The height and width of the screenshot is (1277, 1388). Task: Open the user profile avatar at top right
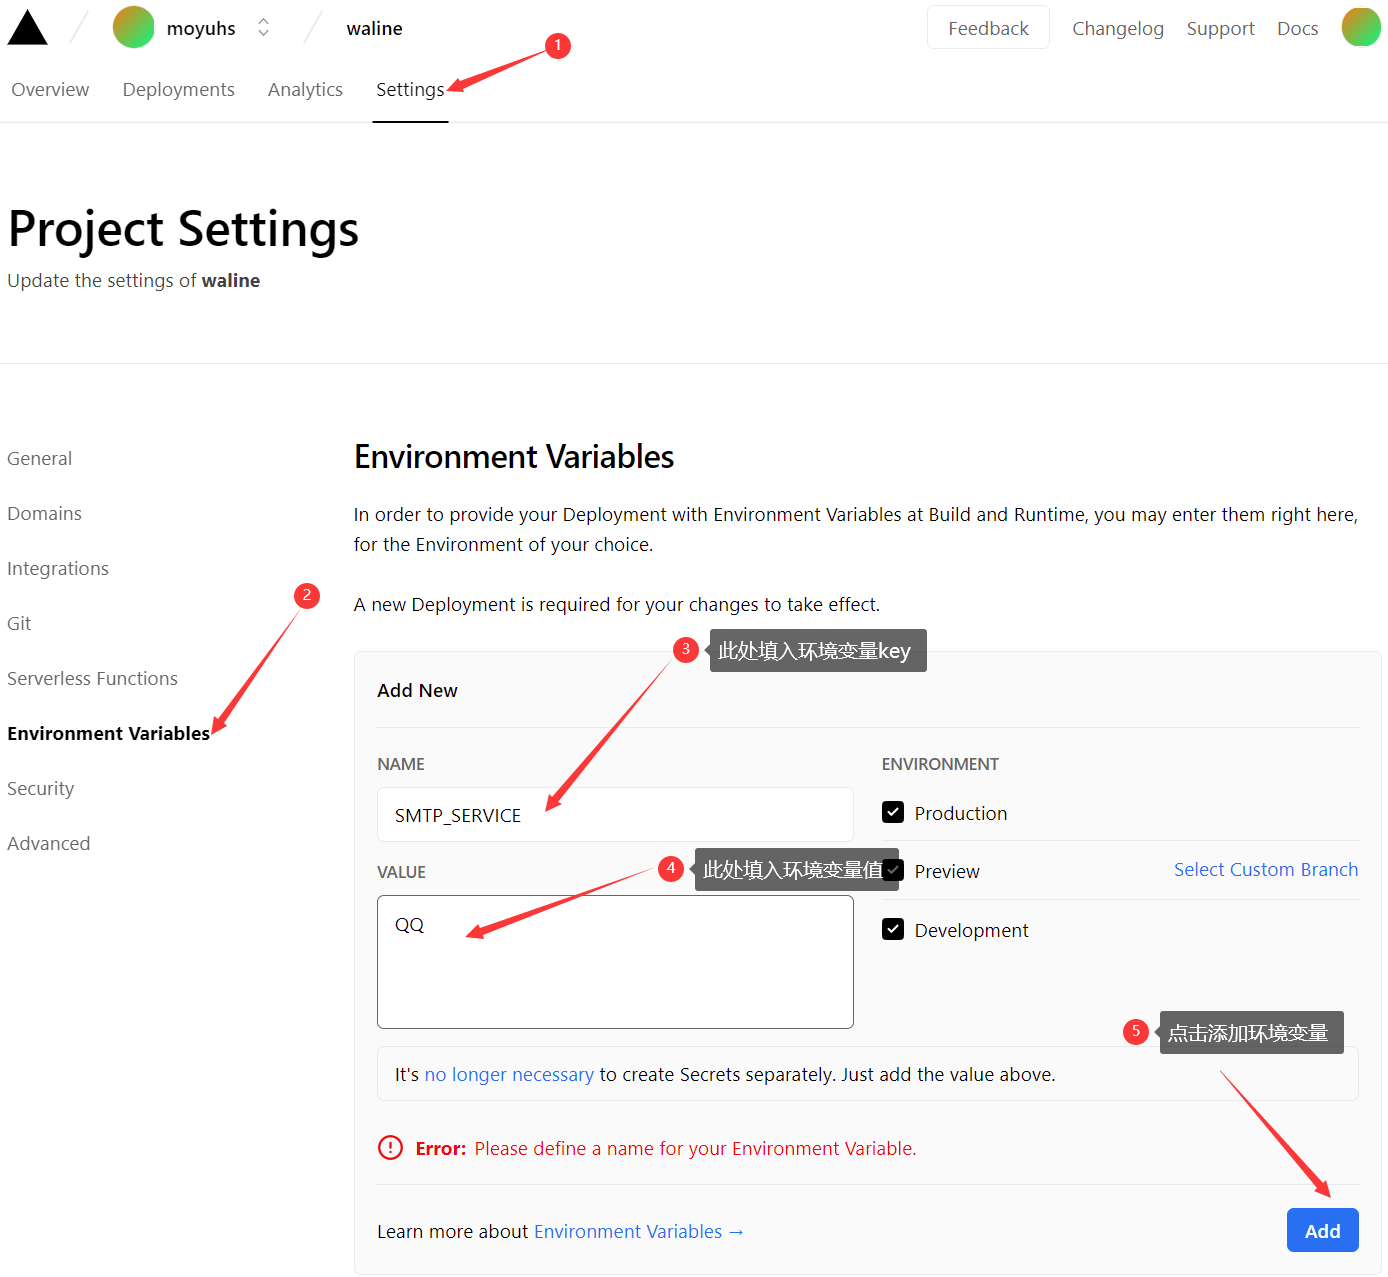click(1361, 27)
